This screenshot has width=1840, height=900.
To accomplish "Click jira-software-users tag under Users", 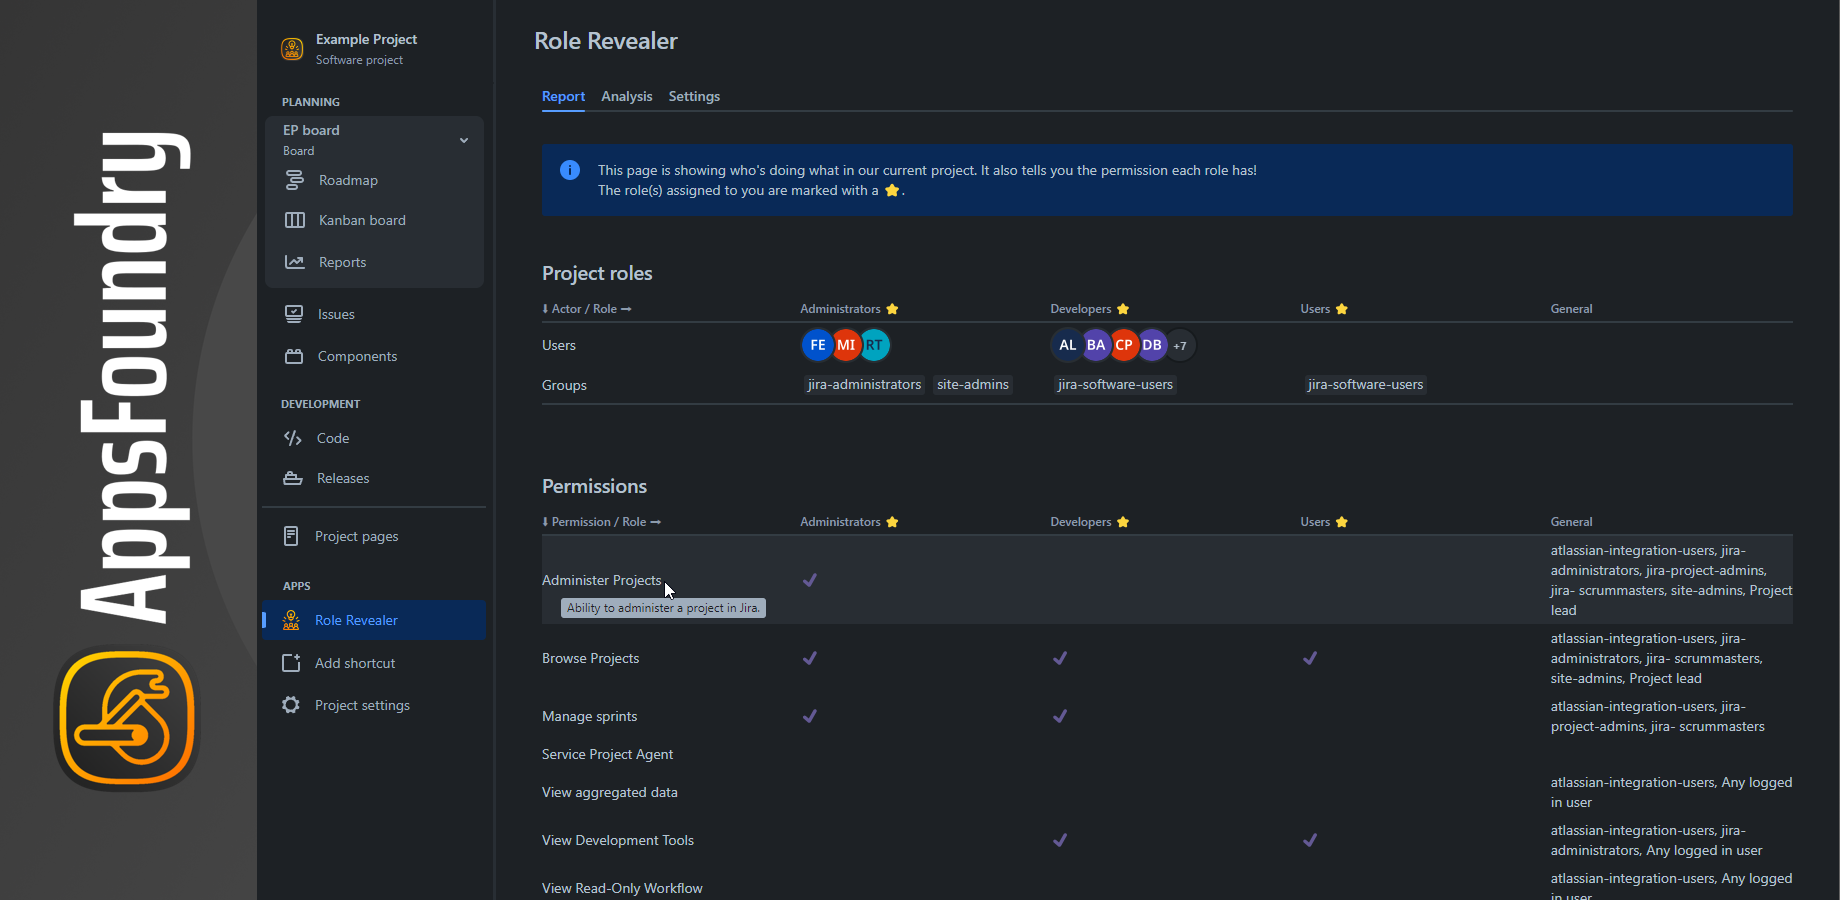I will [x=1365, y=384].
